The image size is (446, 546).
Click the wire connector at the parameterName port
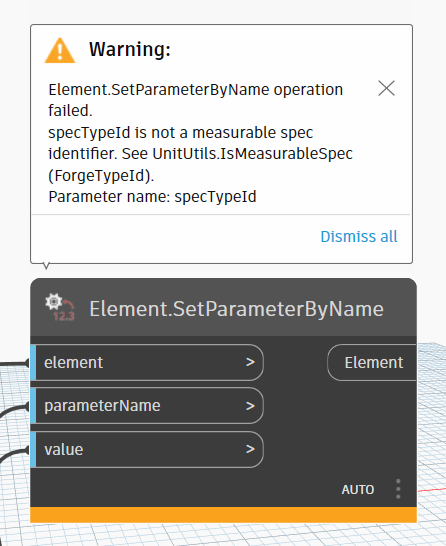click(x=27, y=406)
